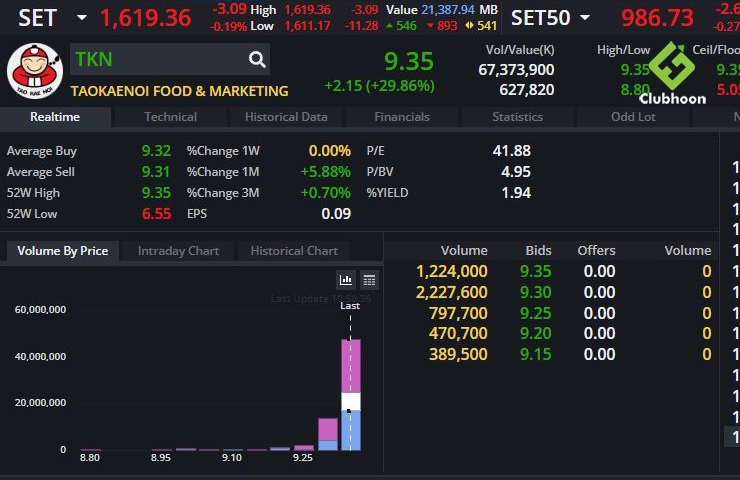Open the Historical Data tab
Image resolution: width=740 pixels, height=480 pixels.
(286, 117)
